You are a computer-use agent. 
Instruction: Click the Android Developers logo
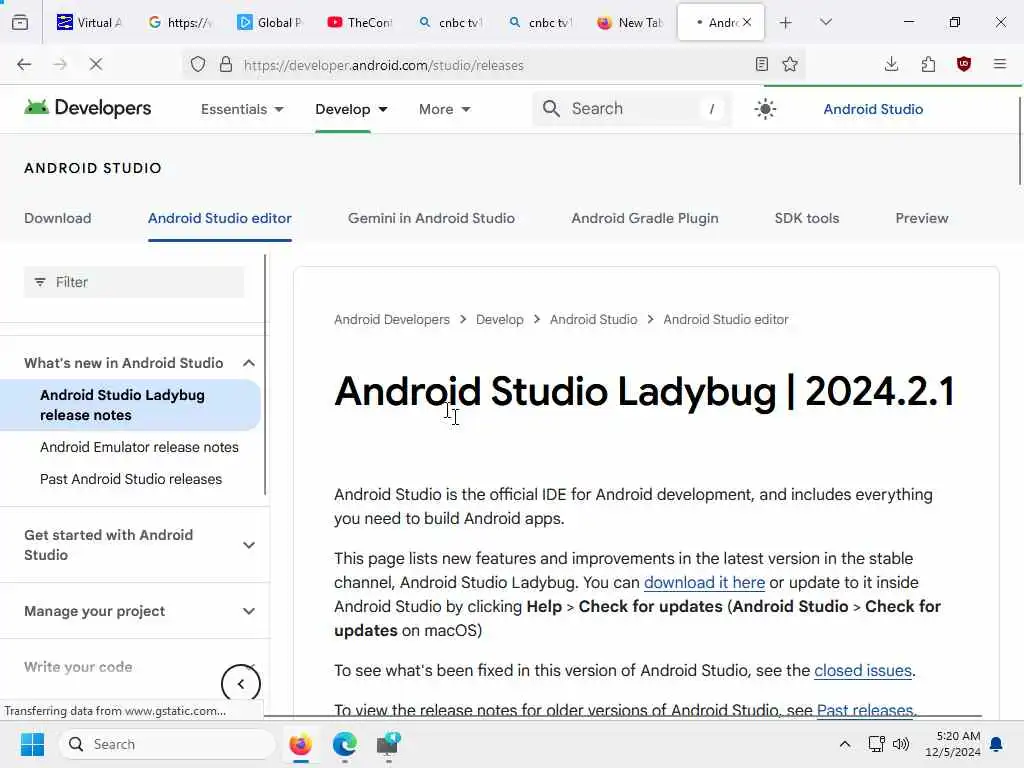[88, 108]
